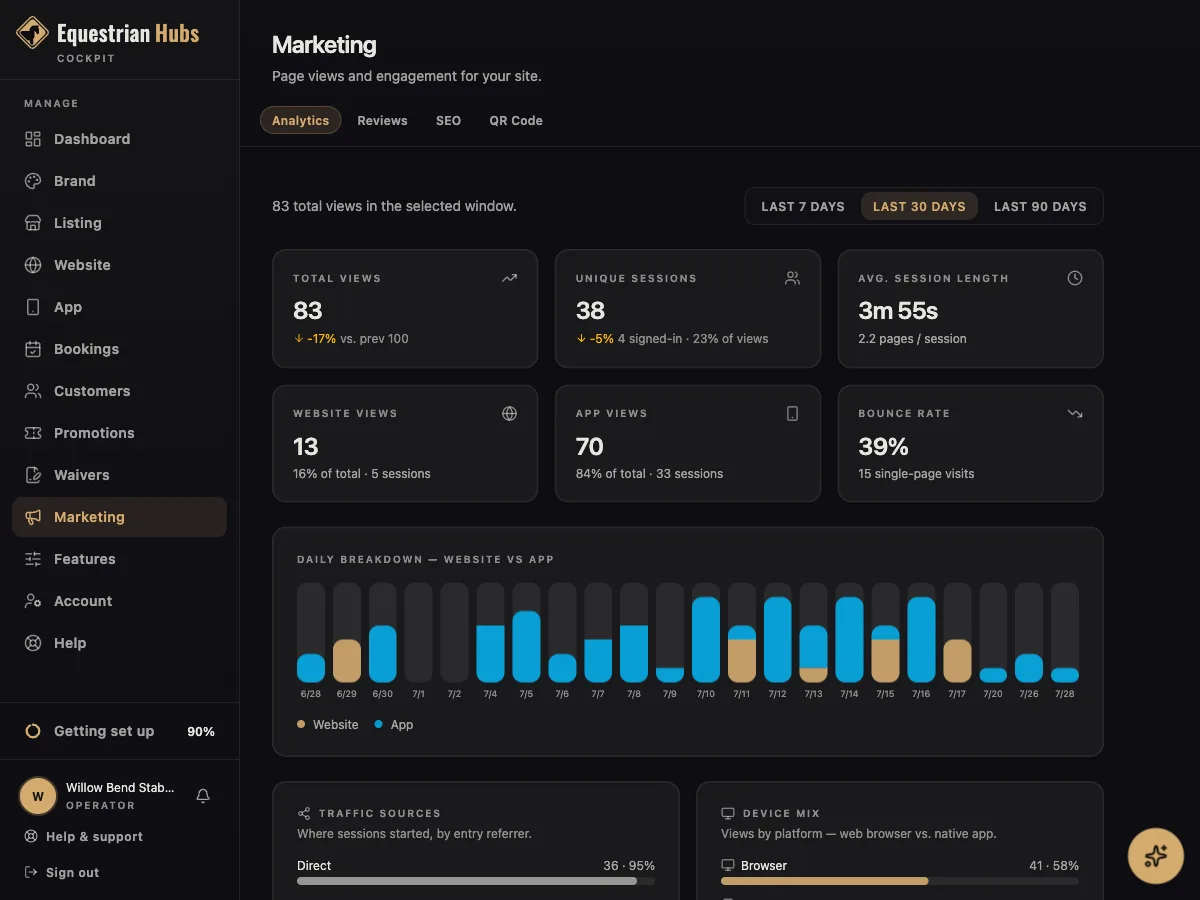Switch range to Last 90 Days
This screenshot has width=1200, height=900.
click(1040, 207)
